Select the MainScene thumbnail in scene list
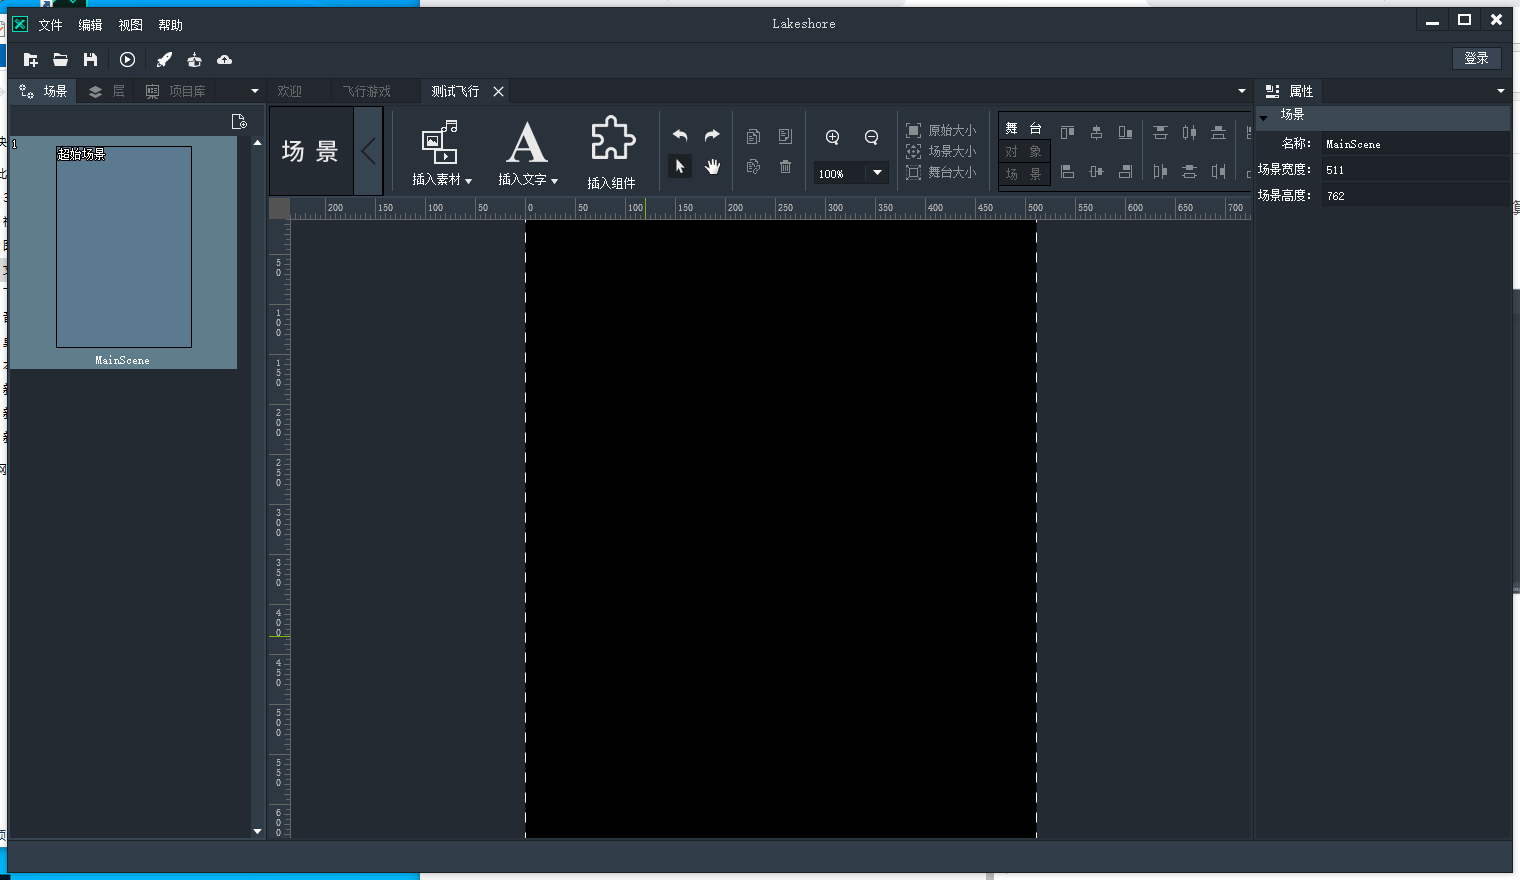Viewport: 1520px width, 880px height. tap(123, 252)
